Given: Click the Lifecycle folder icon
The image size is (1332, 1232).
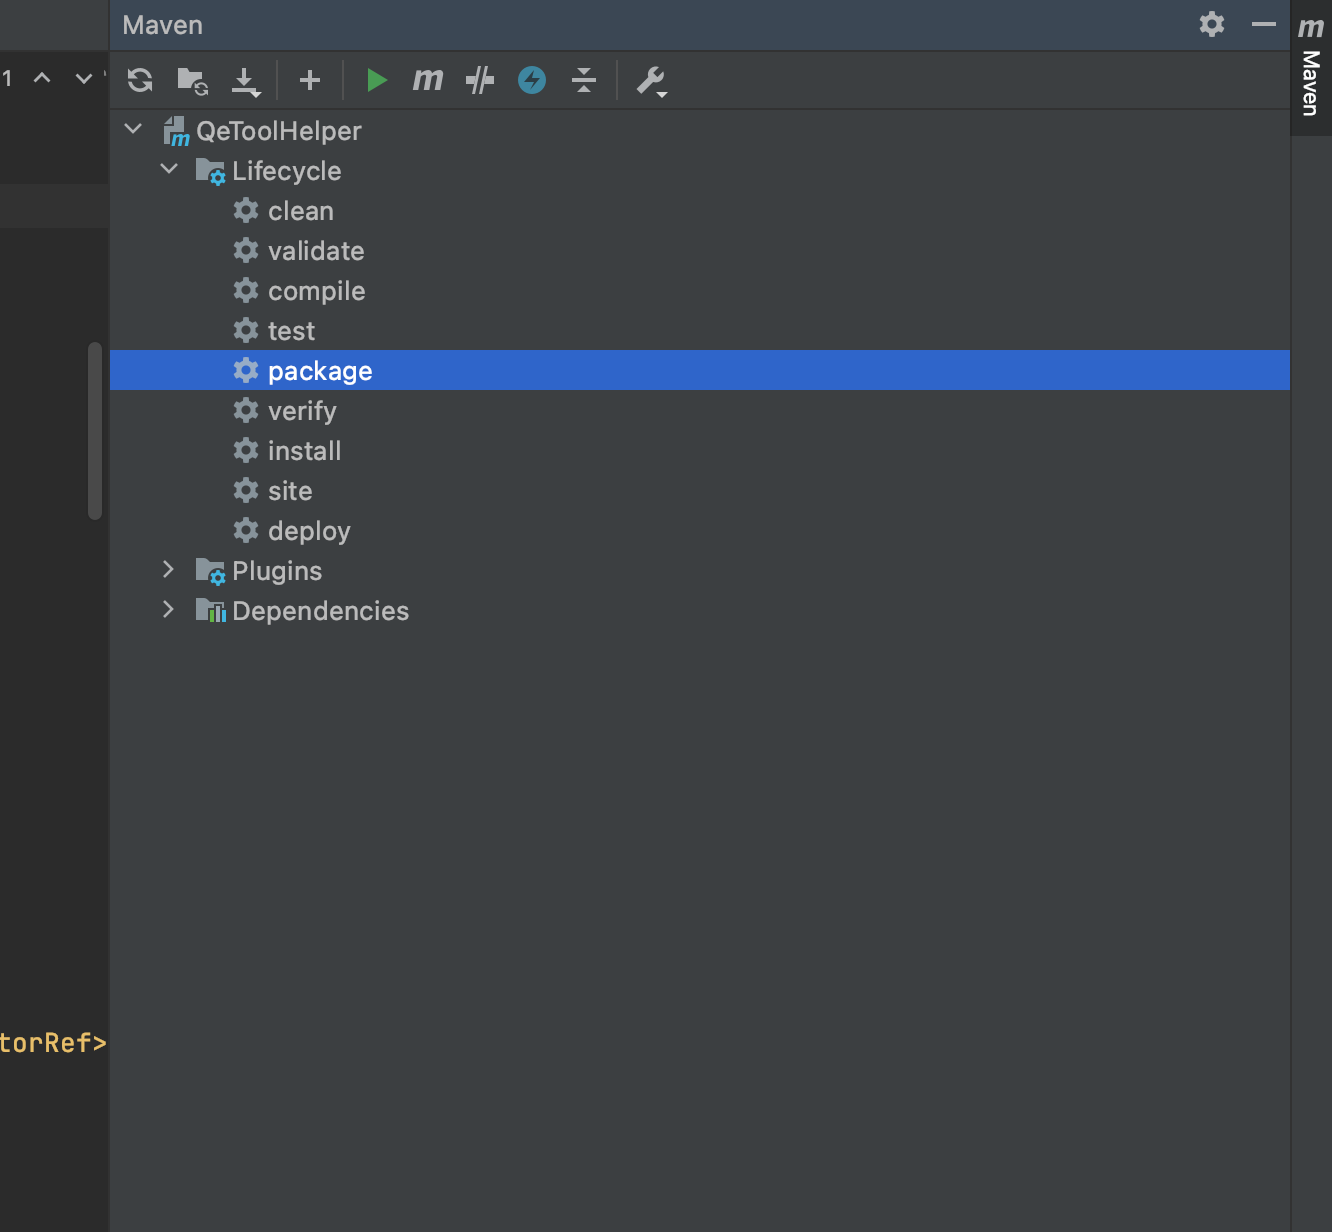Looking at the screenshot, I should tap(210, 171).
